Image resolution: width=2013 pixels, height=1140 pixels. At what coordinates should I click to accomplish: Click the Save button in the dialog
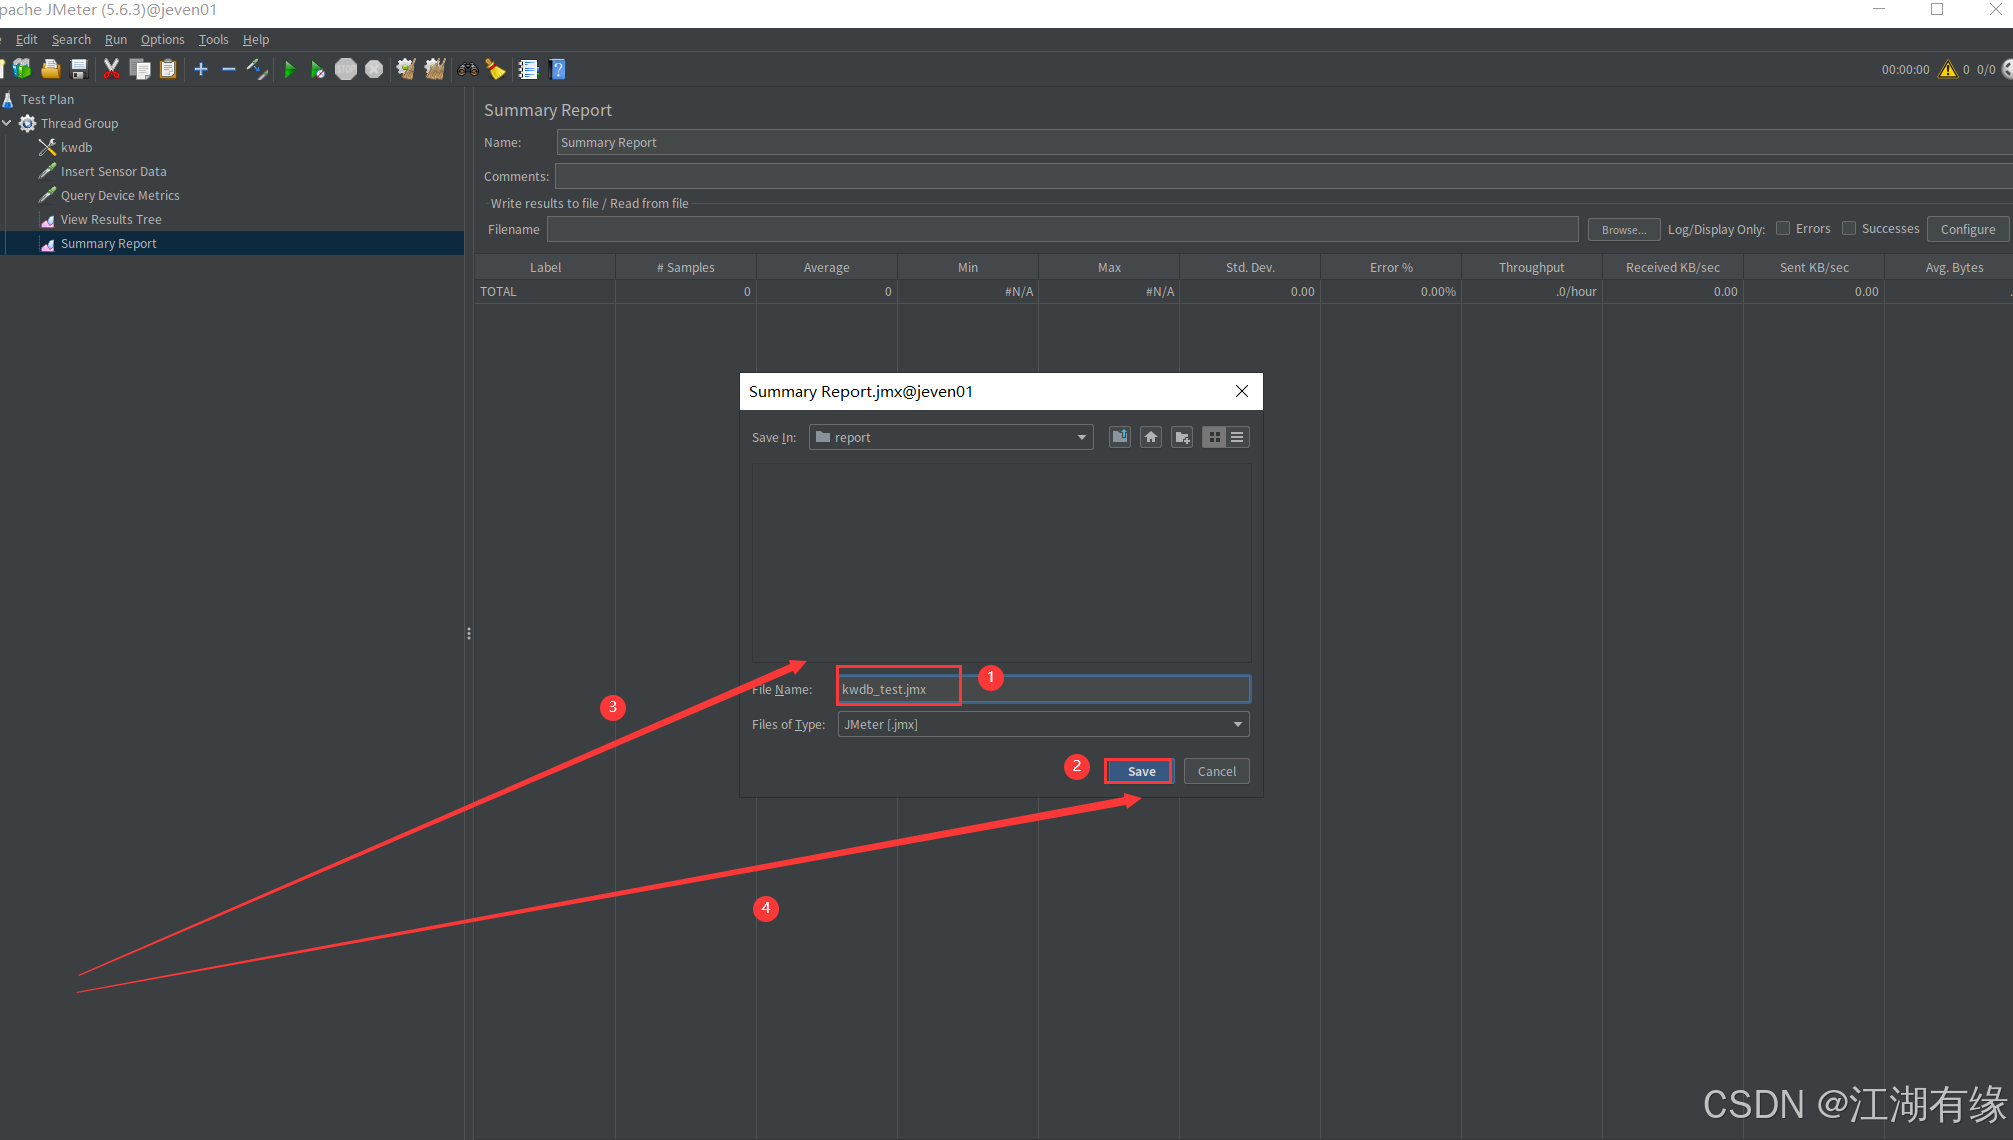1140,771
